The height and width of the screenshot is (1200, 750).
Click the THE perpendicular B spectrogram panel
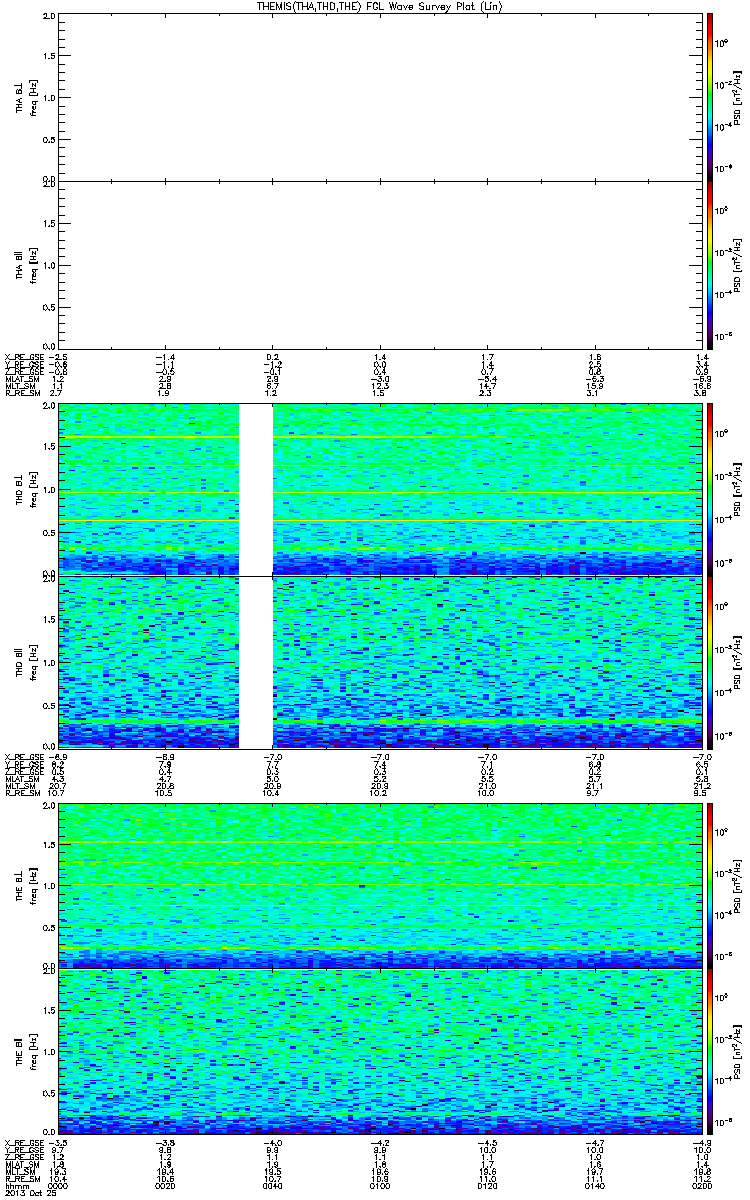point(379,885)
